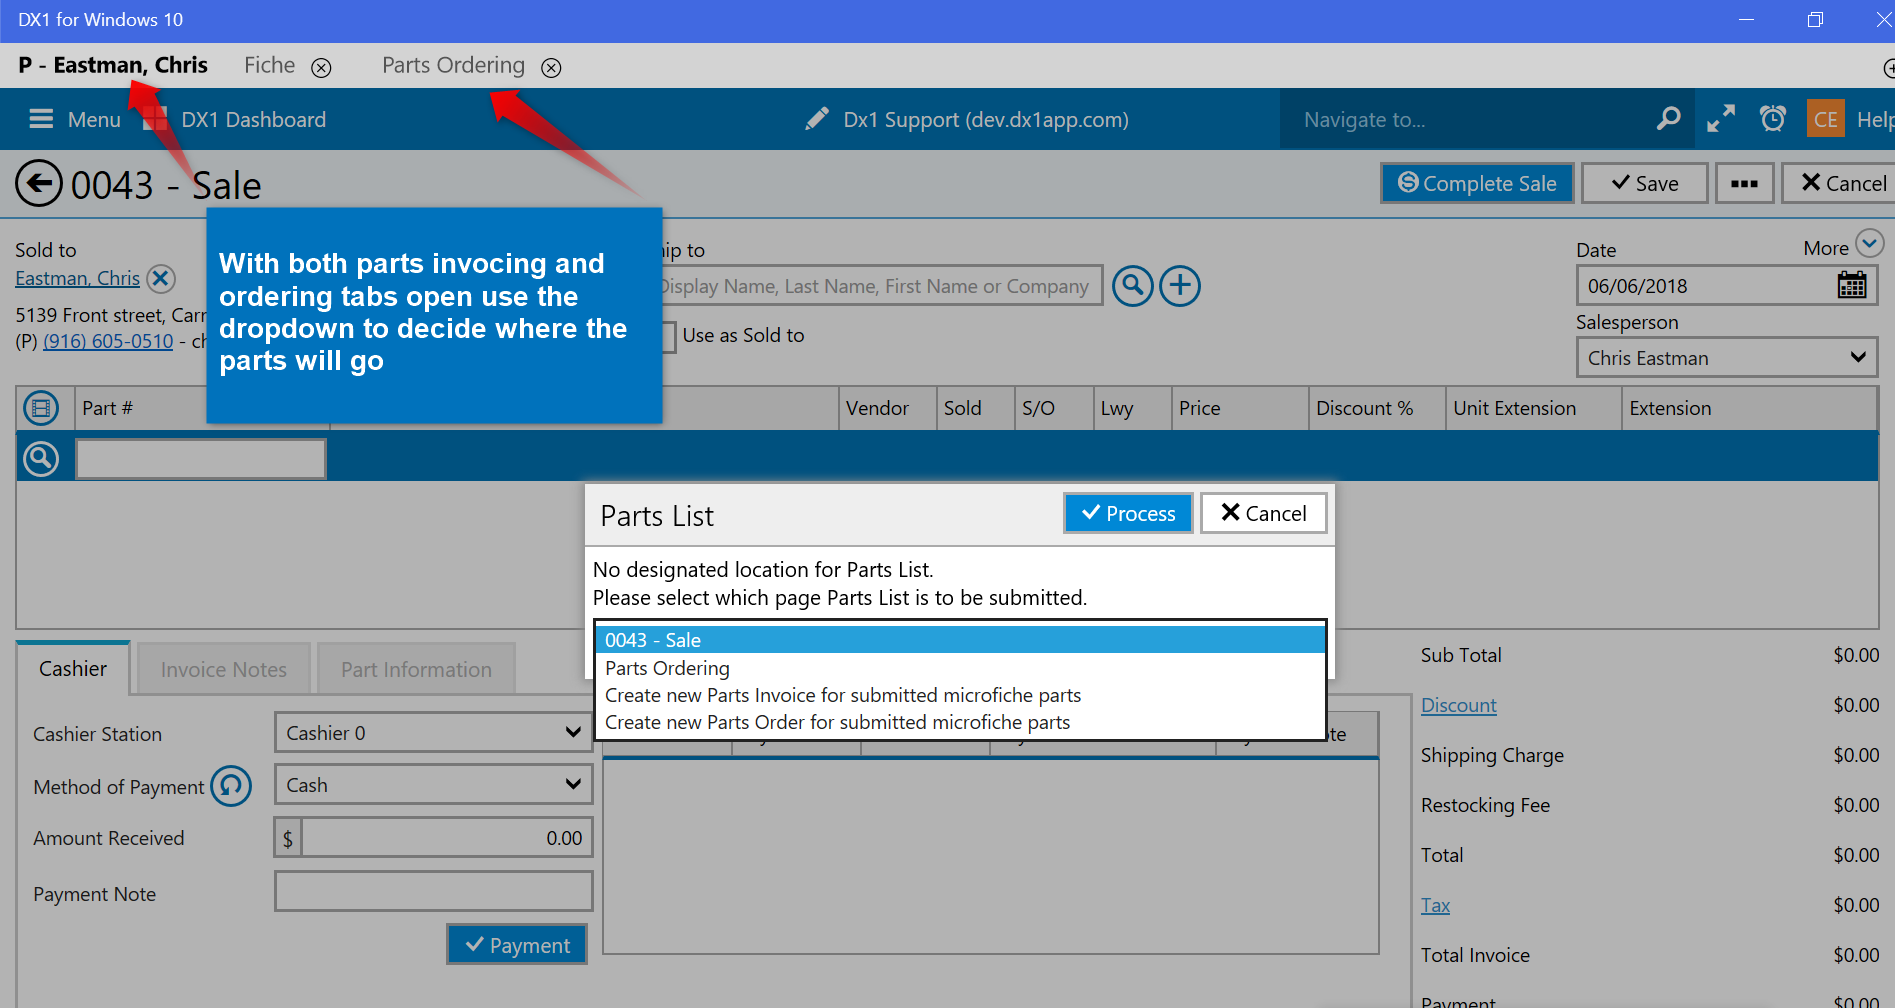
Task: Switch to P - Eastman, Chris tab
Action: (x=113, y=66)
